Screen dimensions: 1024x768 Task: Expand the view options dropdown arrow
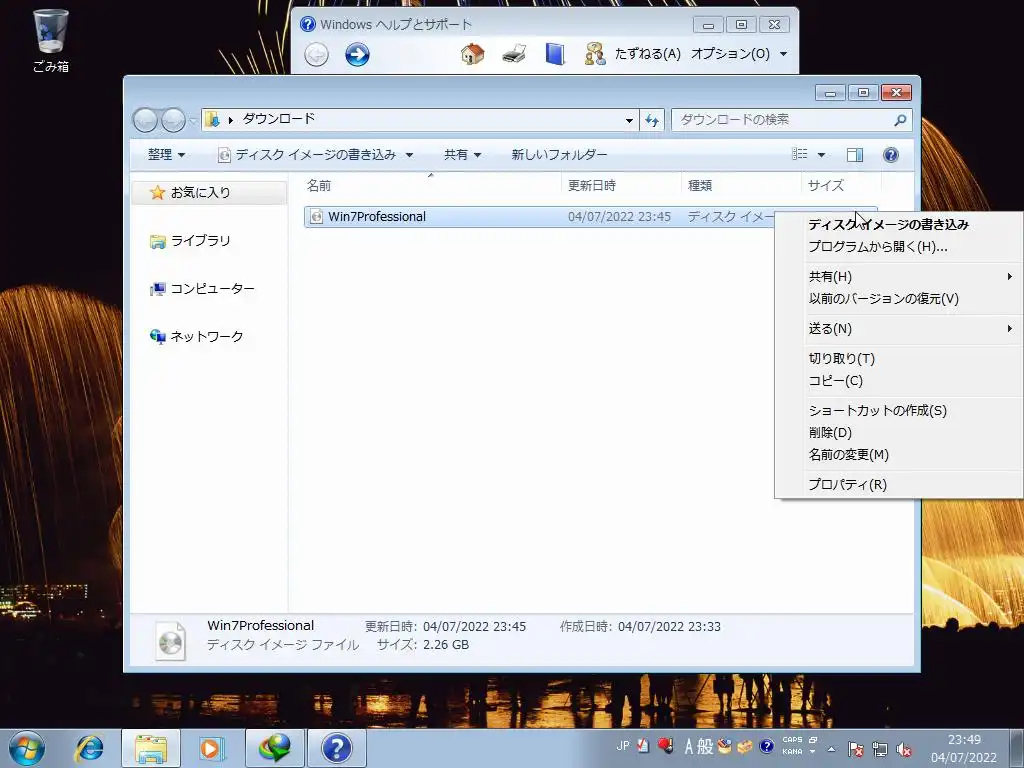click(822, 155)
